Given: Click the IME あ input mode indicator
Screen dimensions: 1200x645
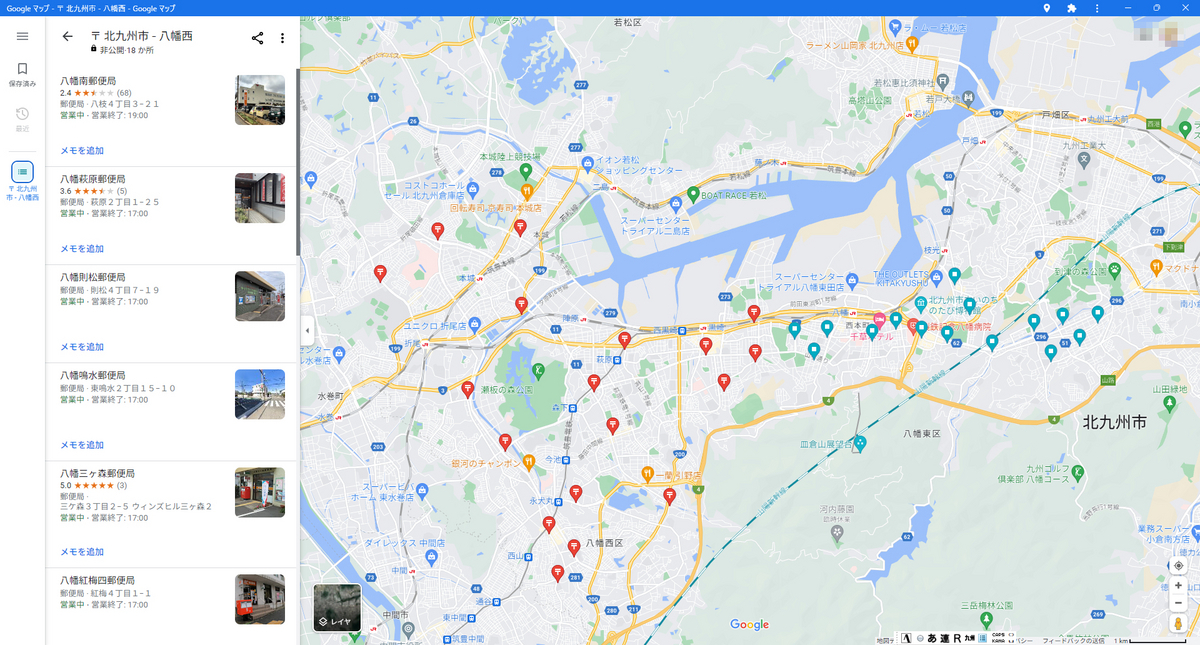Looking at the screenshot, I should [x=932, y=638].
